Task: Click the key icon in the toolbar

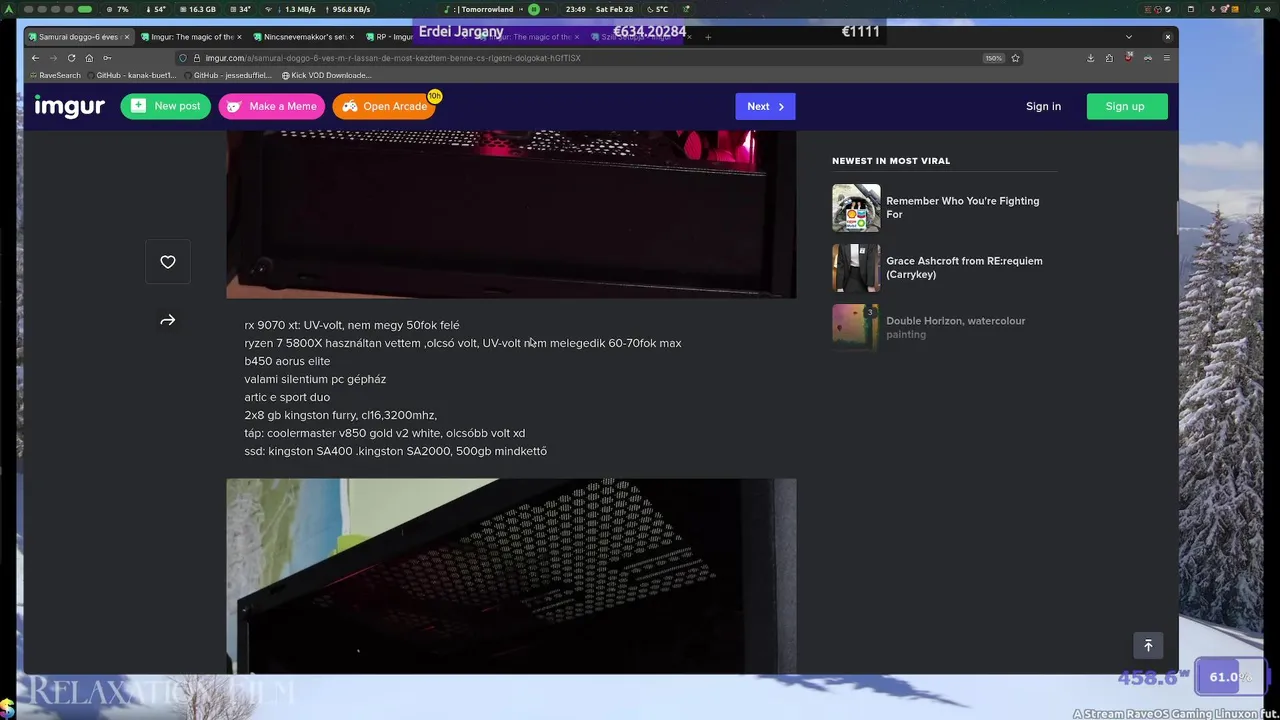Action: (x=107, y=58)
